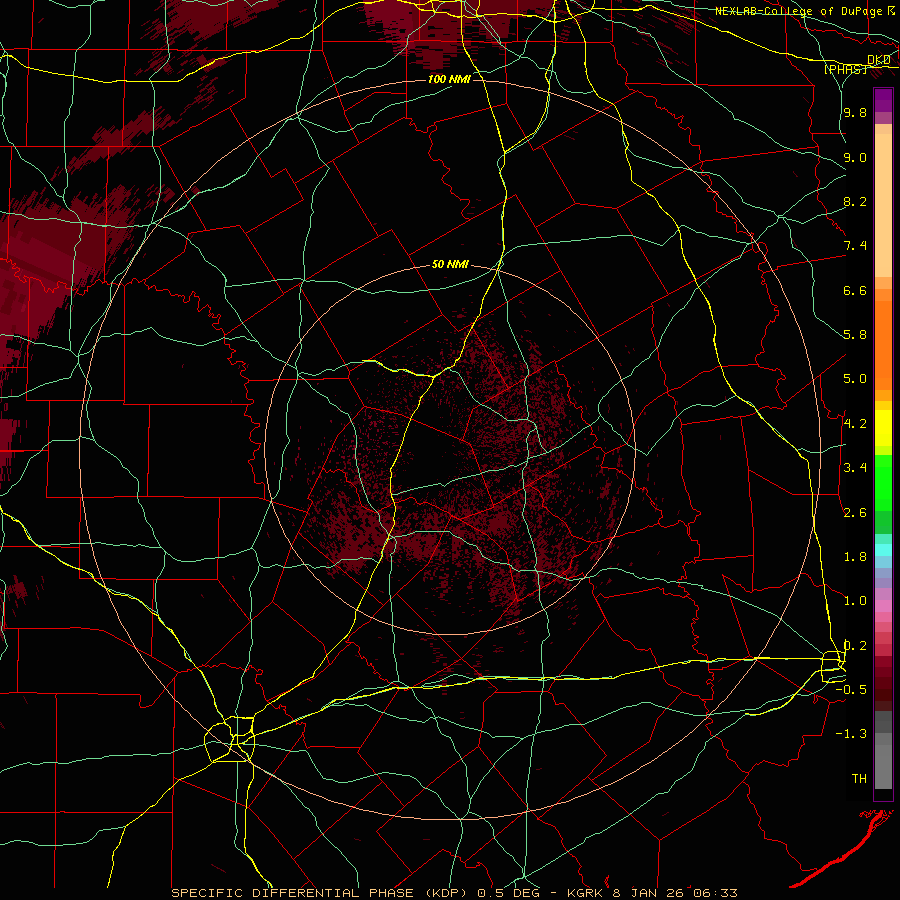Pick the light orange band of the color bar
This screenshot has height=900, width=900.
click(883, 205)
